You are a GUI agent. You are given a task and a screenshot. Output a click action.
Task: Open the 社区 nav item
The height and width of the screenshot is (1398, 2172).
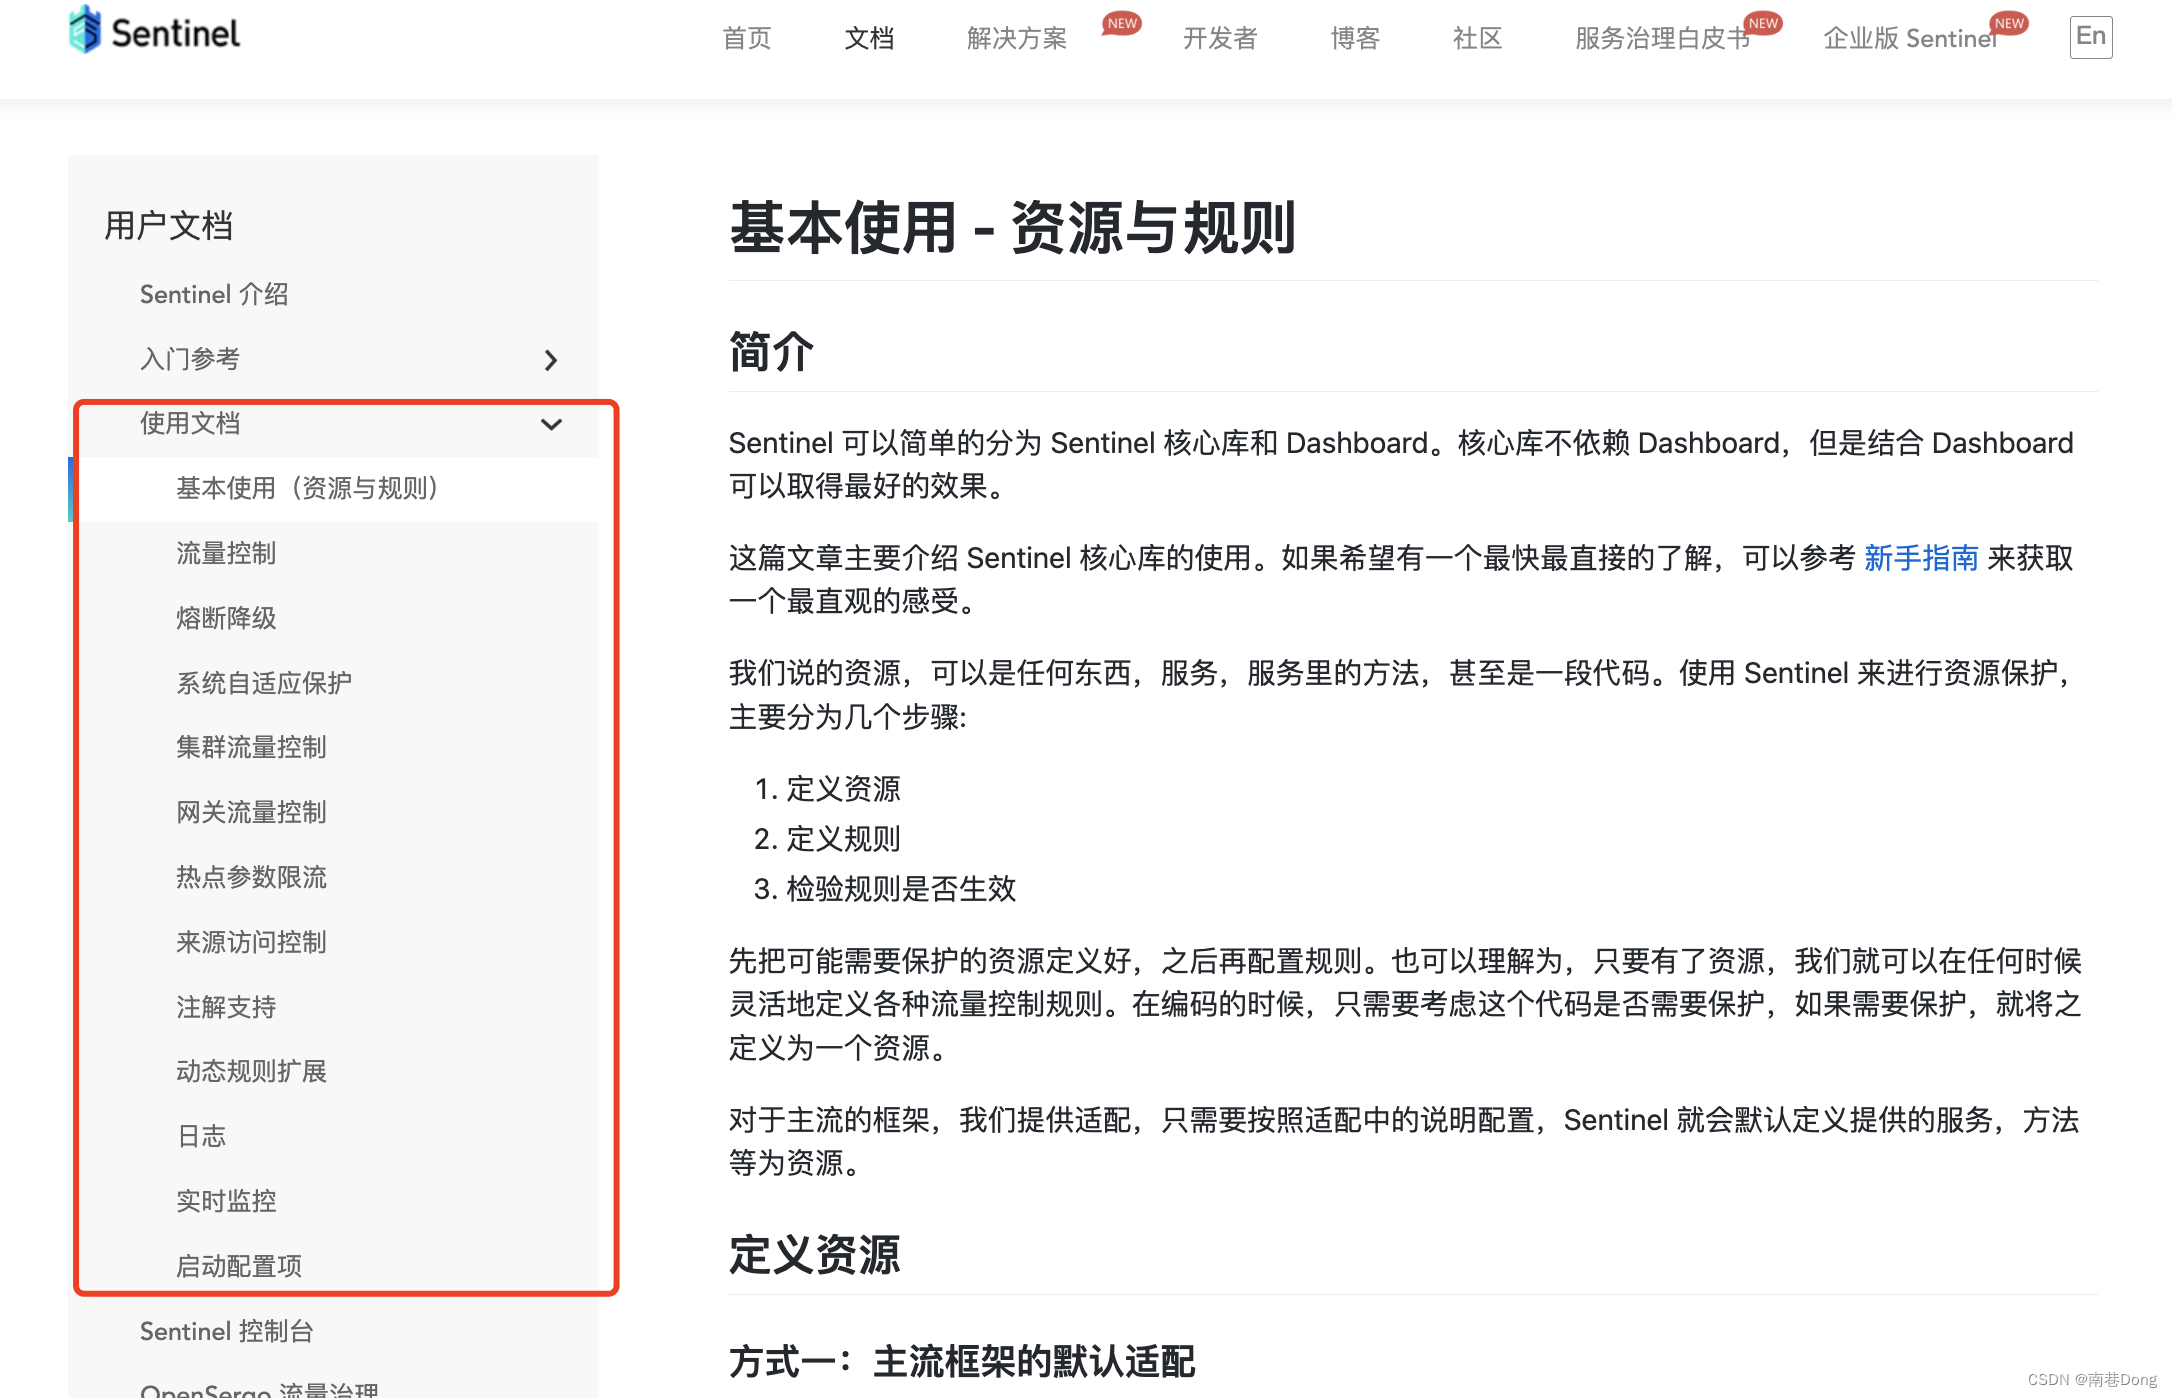[x=1477, y=38]
